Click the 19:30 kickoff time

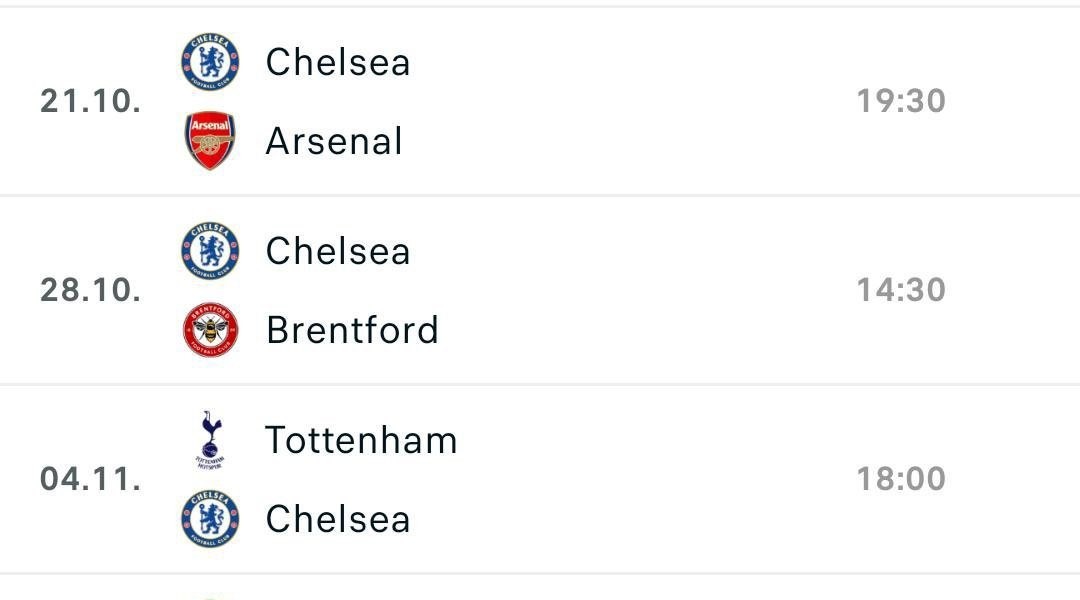tap(900, 101)
